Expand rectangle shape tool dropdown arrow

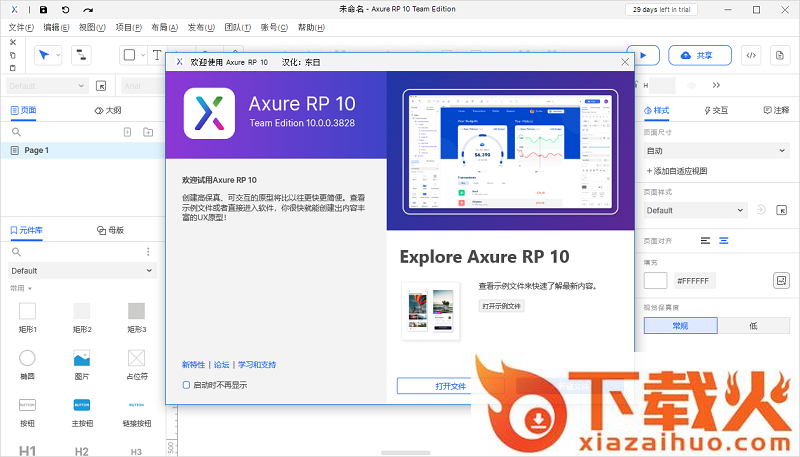143,55
